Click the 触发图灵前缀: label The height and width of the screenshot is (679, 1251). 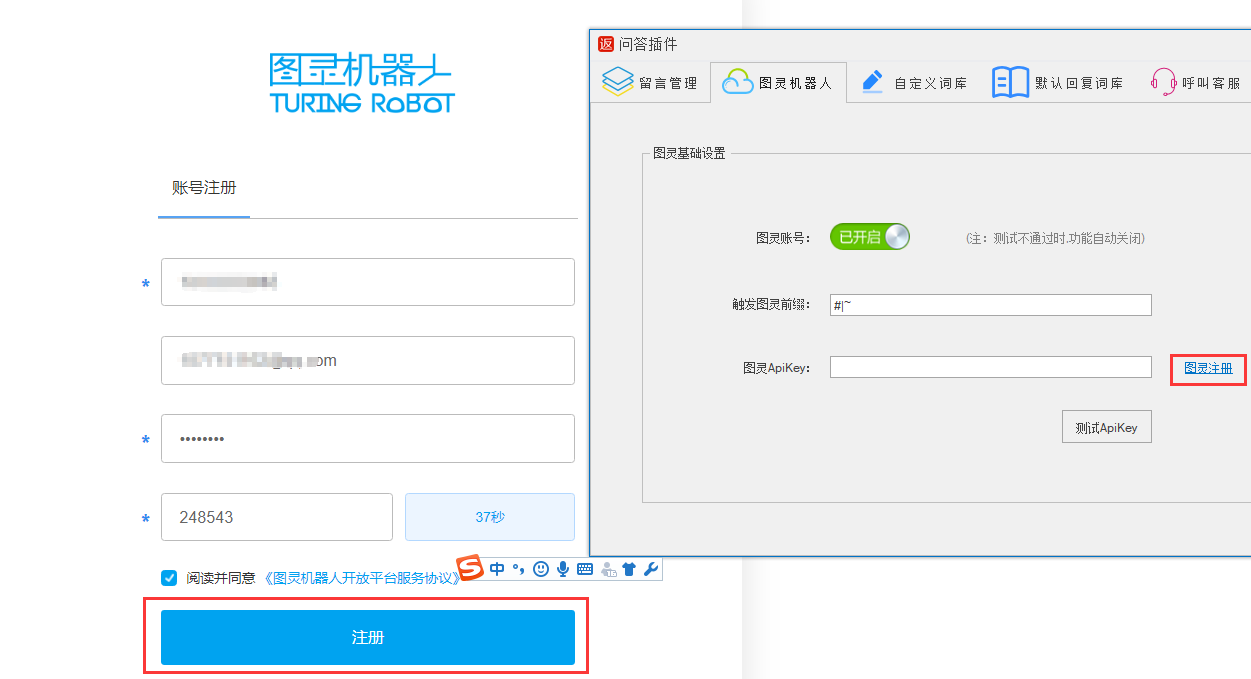coord(771,305)
